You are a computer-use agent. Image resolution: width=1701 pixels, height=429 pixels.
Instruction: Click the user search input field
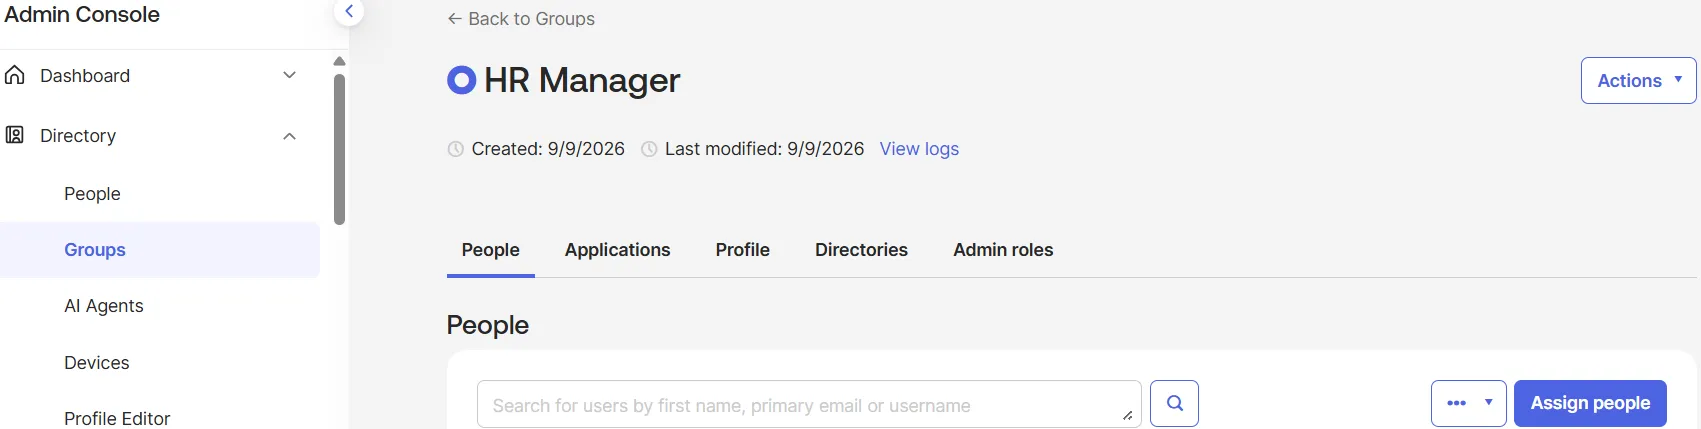click(809, 404)
